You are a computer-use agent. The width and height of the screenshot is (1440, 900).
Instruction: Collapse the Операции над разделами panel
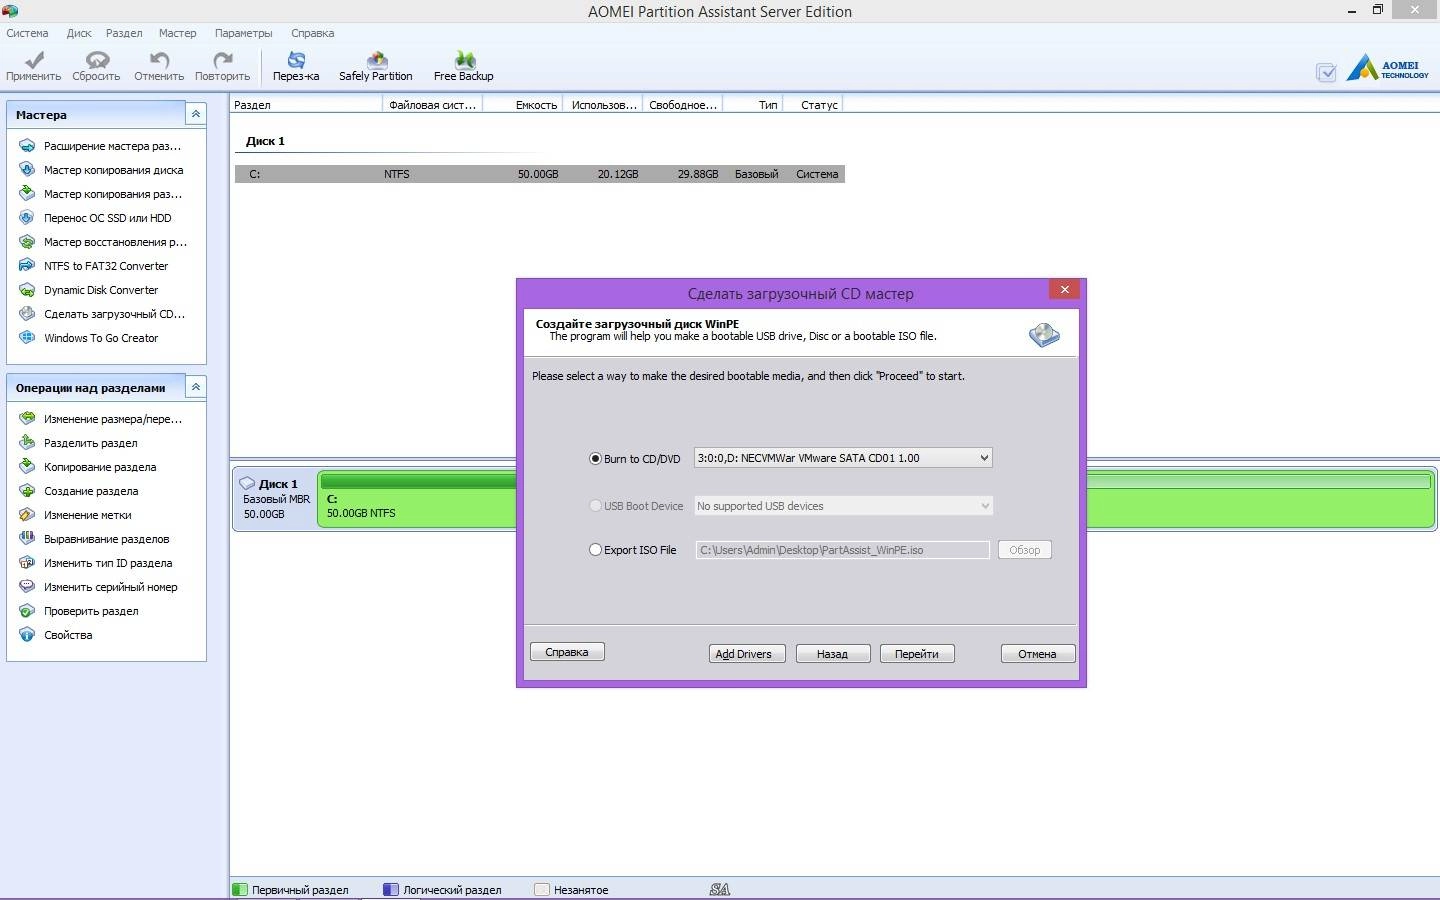[x=196, y=387]
